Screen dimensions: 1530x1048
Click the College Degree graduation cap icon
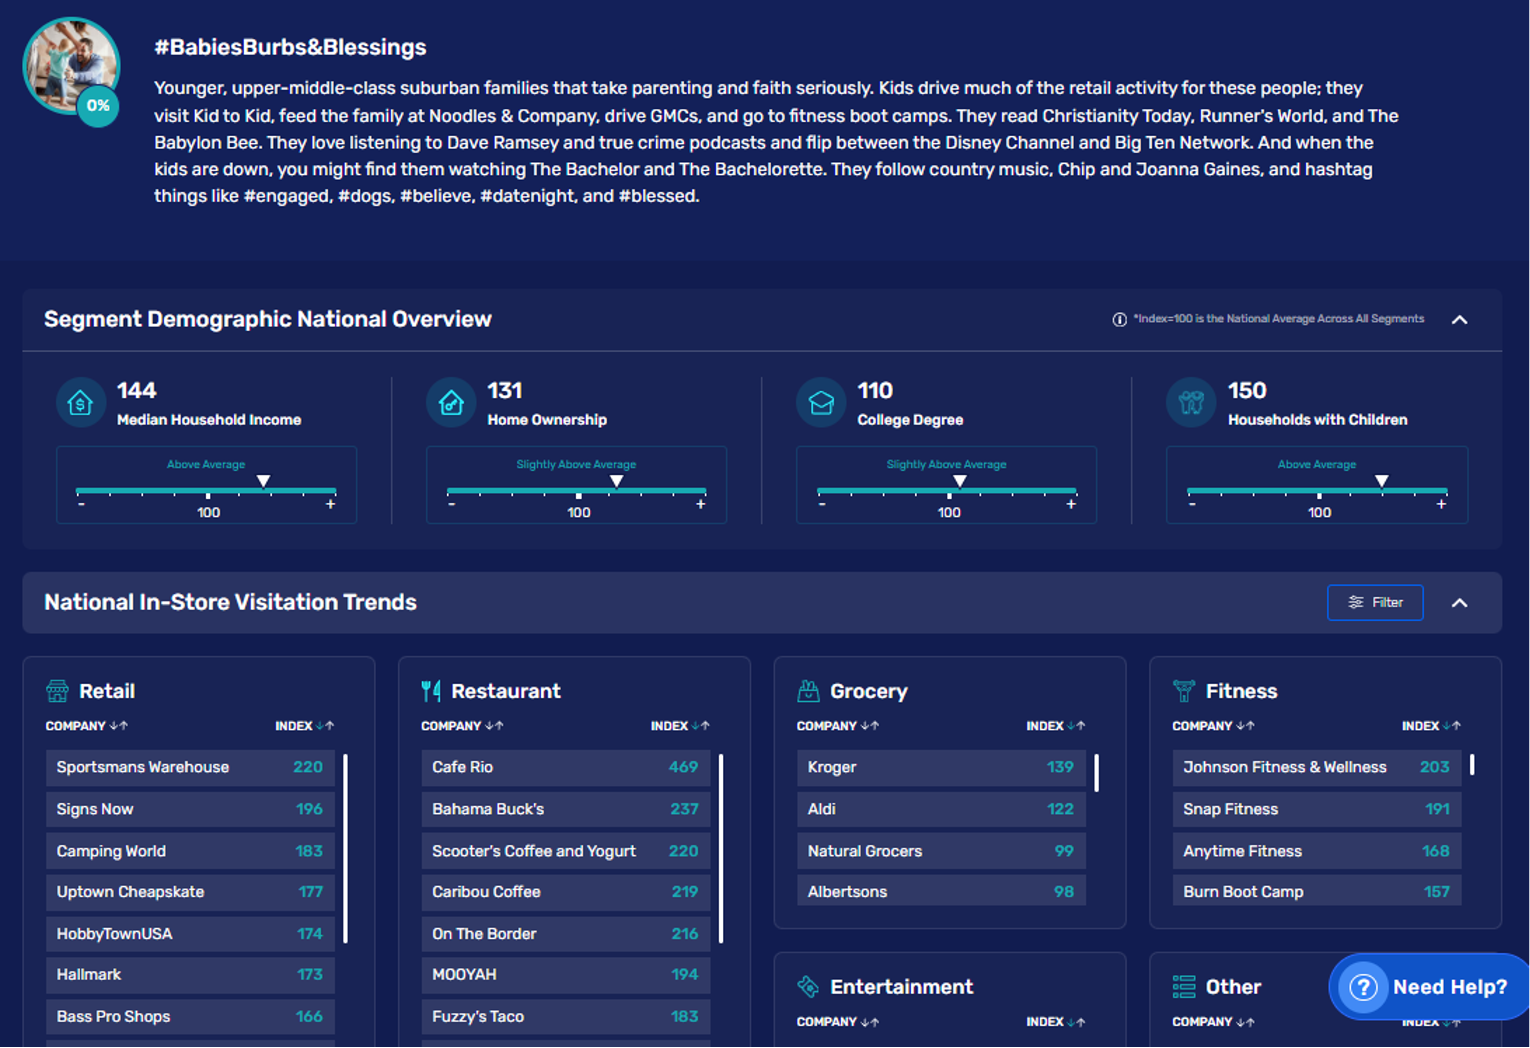[x=821, y=403]
